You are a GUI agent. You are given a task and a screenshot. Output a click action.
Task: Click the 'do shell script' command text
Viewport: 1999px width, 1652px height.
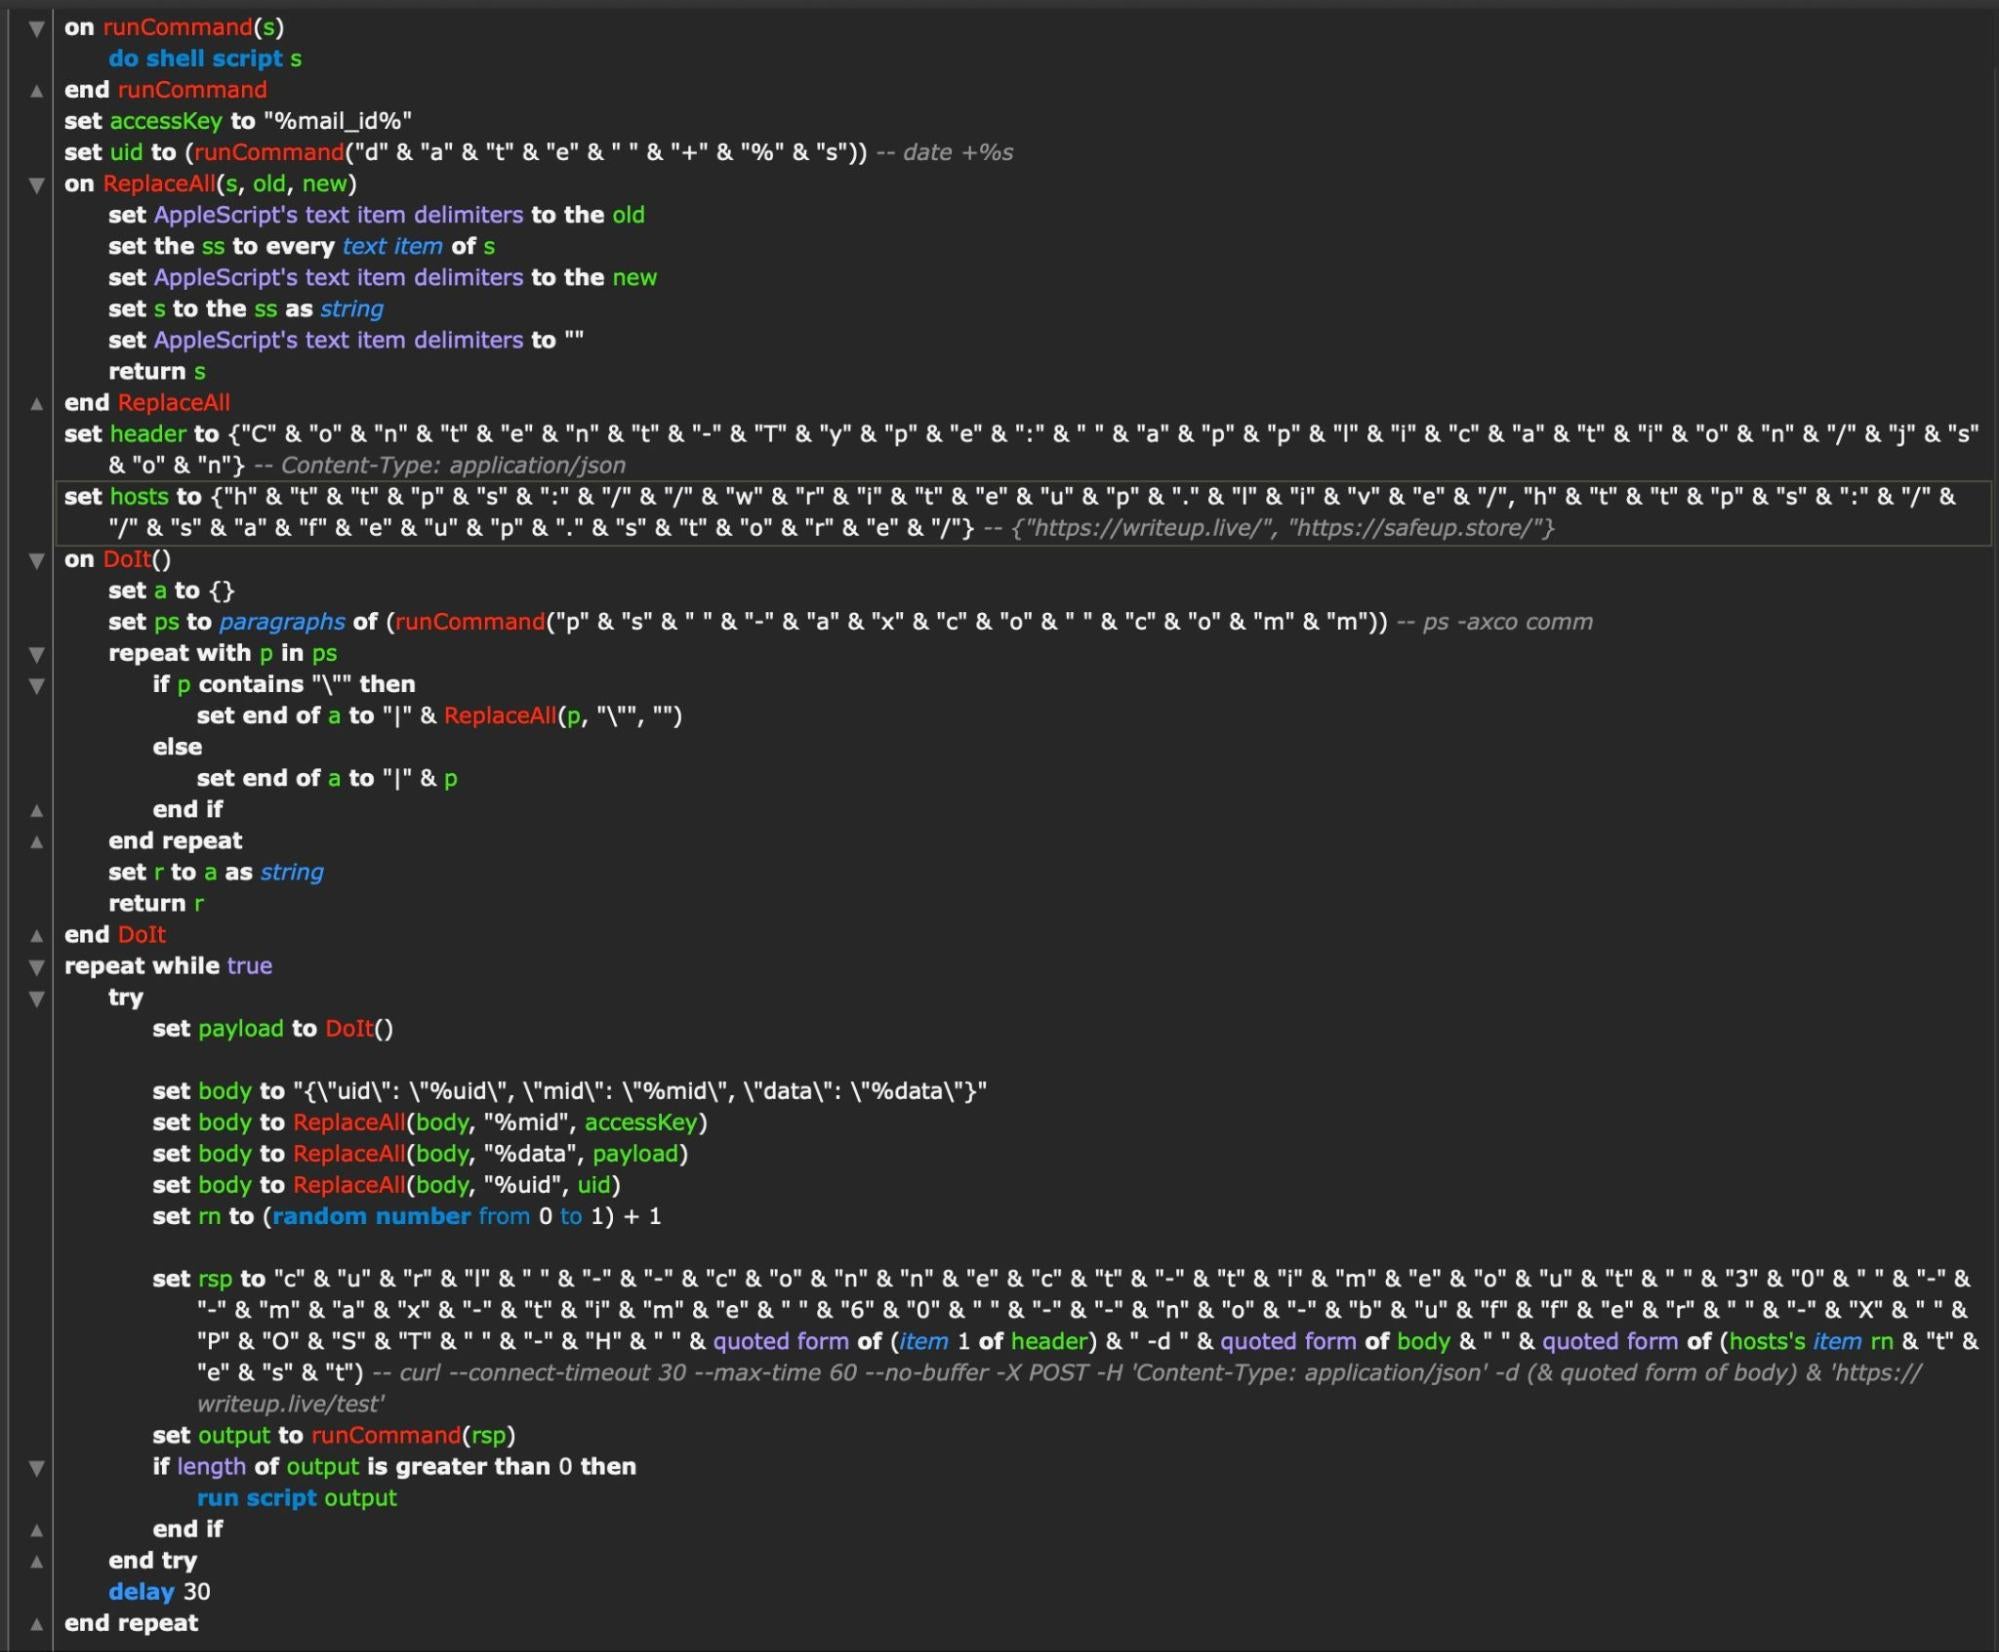(x=196, y=59)
